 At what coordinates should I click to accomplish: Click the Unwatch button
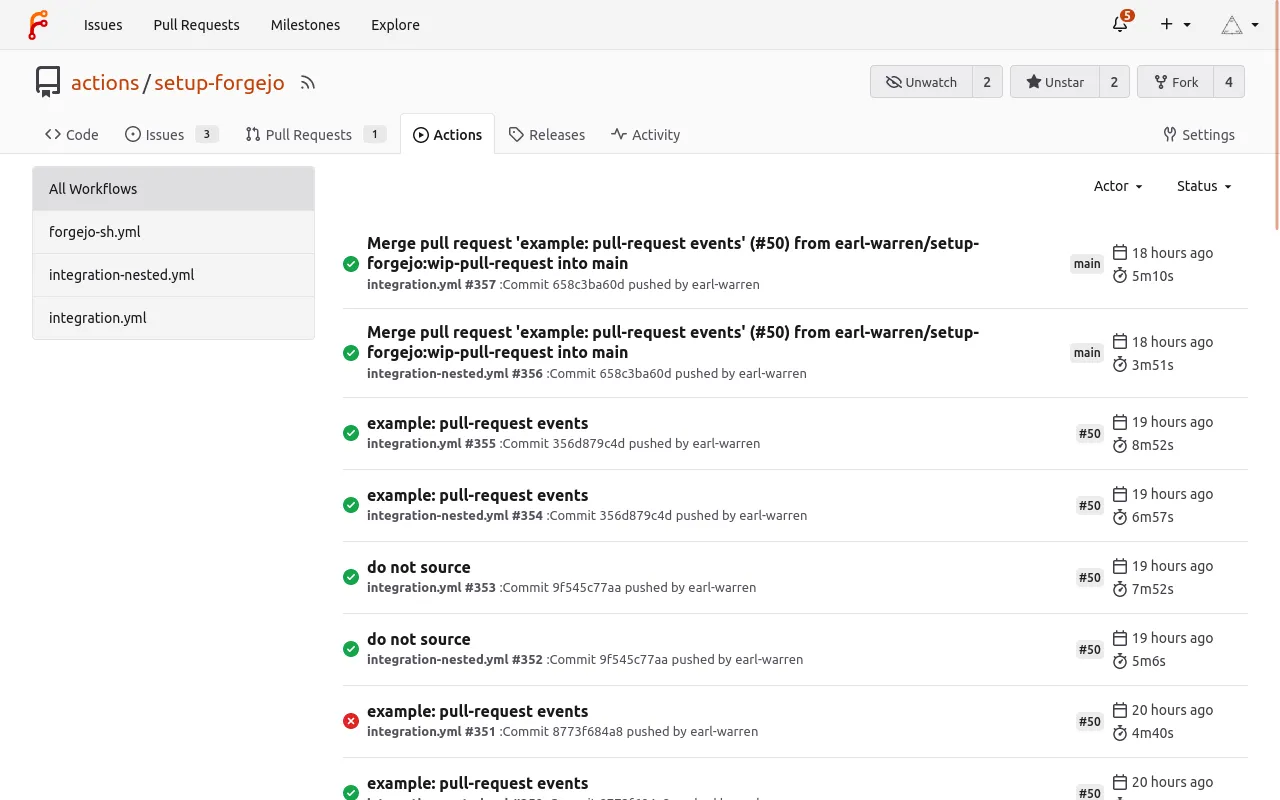click(920, 81)
